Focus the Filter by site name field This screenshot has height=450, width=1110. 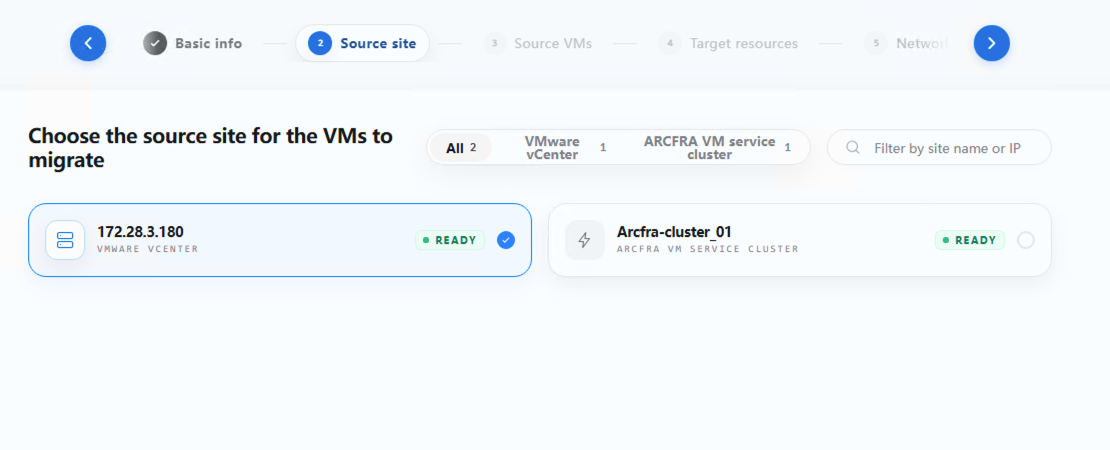[x=939, y=147]
